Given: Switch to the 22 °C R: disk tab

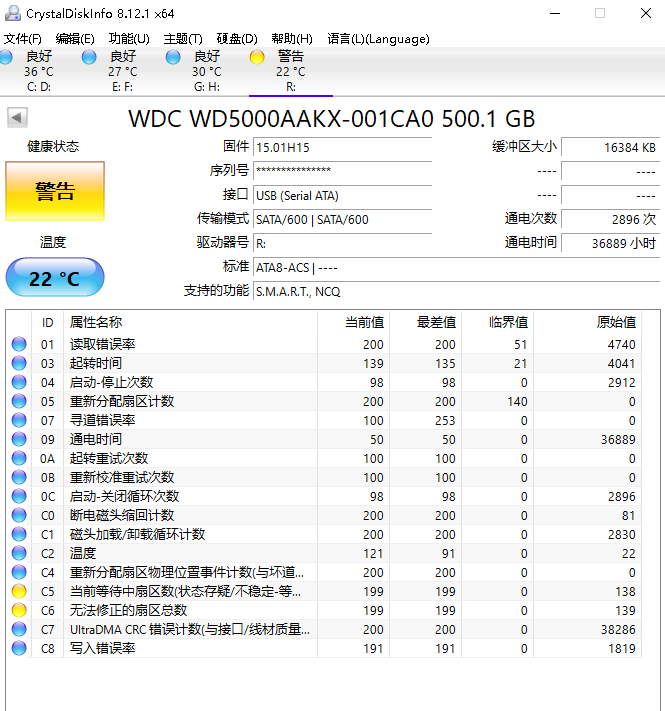Looking at the screenshot, I should [291, 71].
